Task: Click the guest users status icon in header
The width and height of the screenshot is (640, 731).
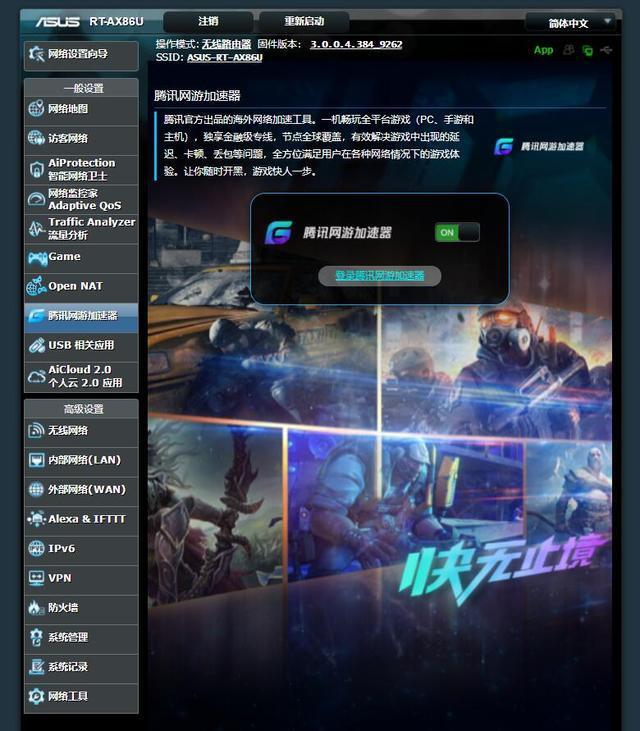Action: 569,50
